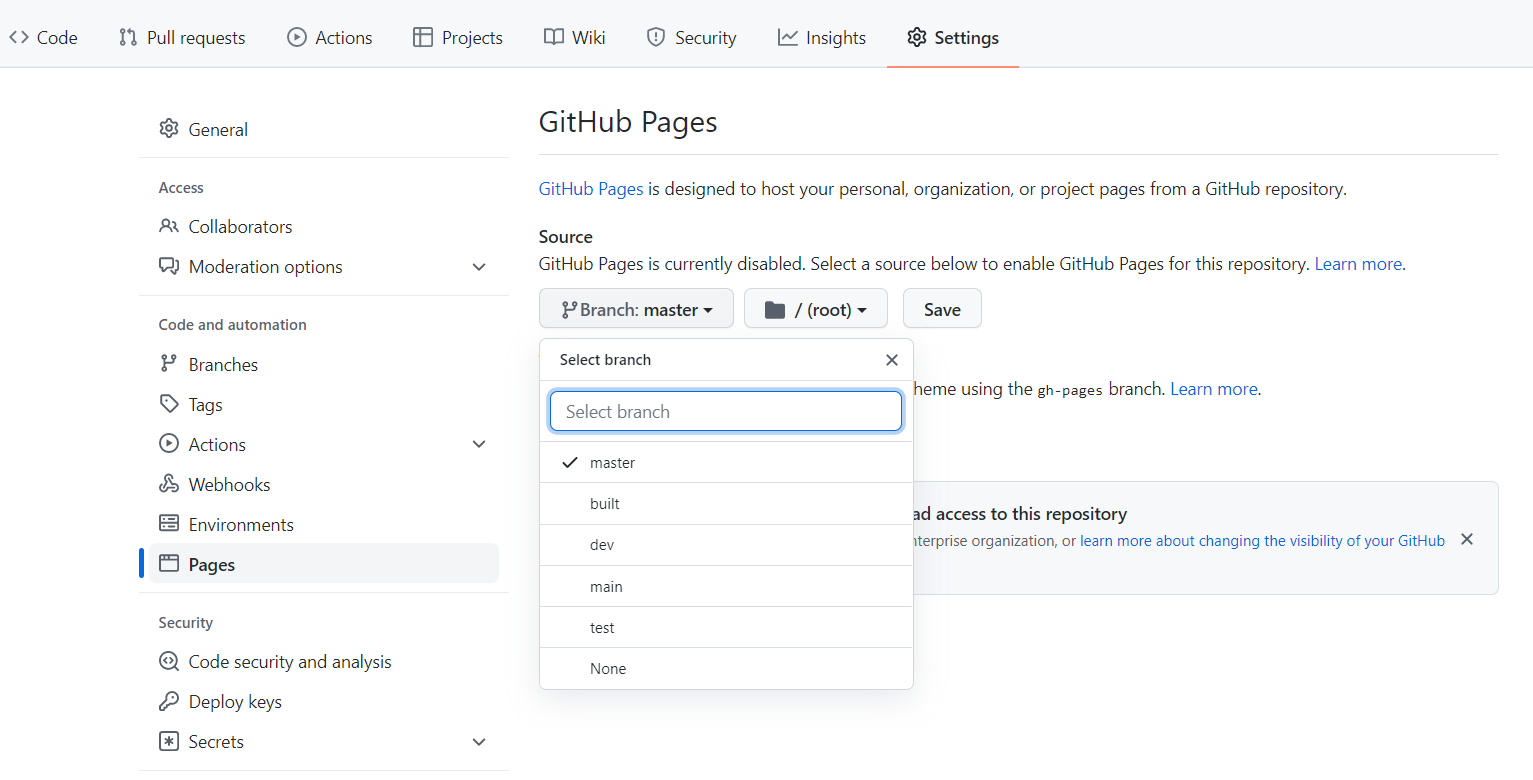Open link about changing visibility
This screenshot has height=780, width=1533.
[x=1262, y=540]
